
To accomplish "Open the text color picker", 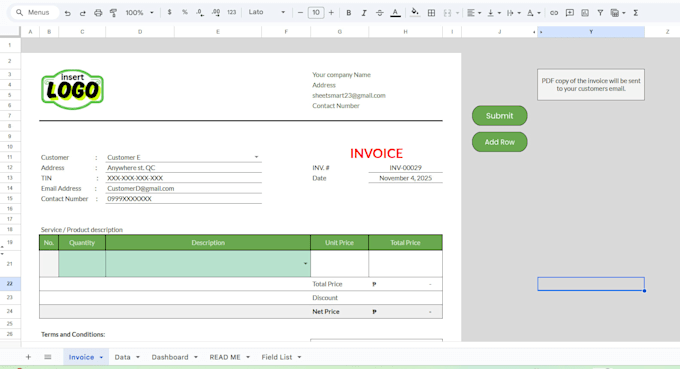I will [395, 13].
